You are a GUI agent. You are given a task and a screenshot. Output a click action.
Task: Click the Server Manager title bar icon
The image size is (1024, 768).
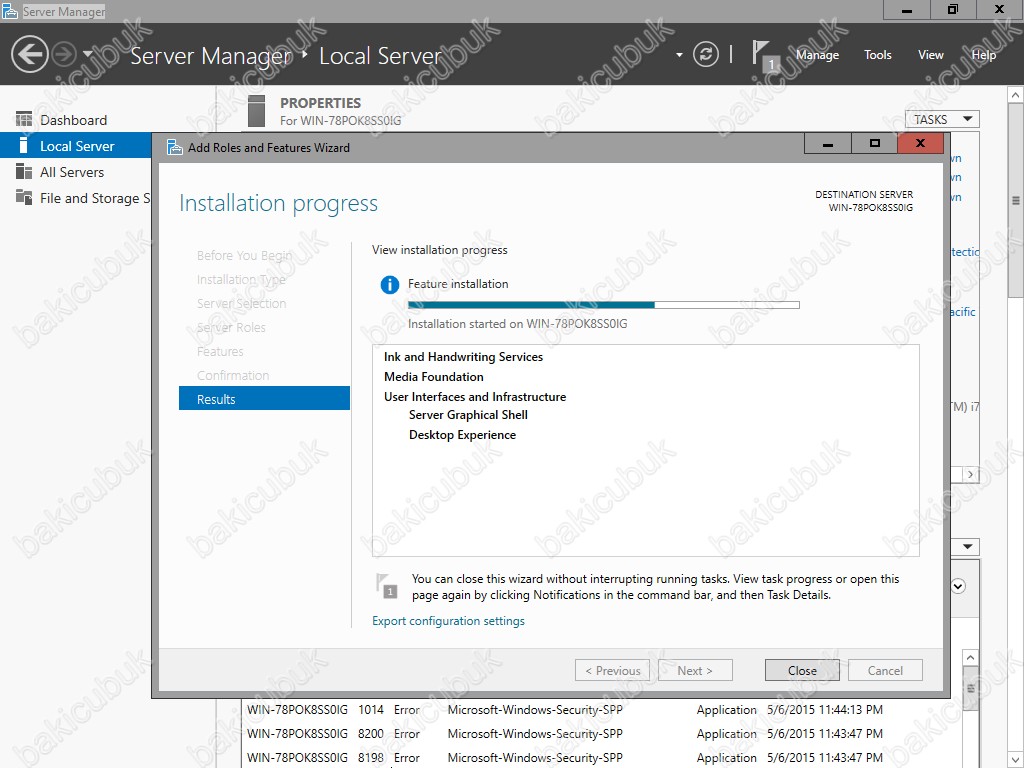tap(9, 11)
